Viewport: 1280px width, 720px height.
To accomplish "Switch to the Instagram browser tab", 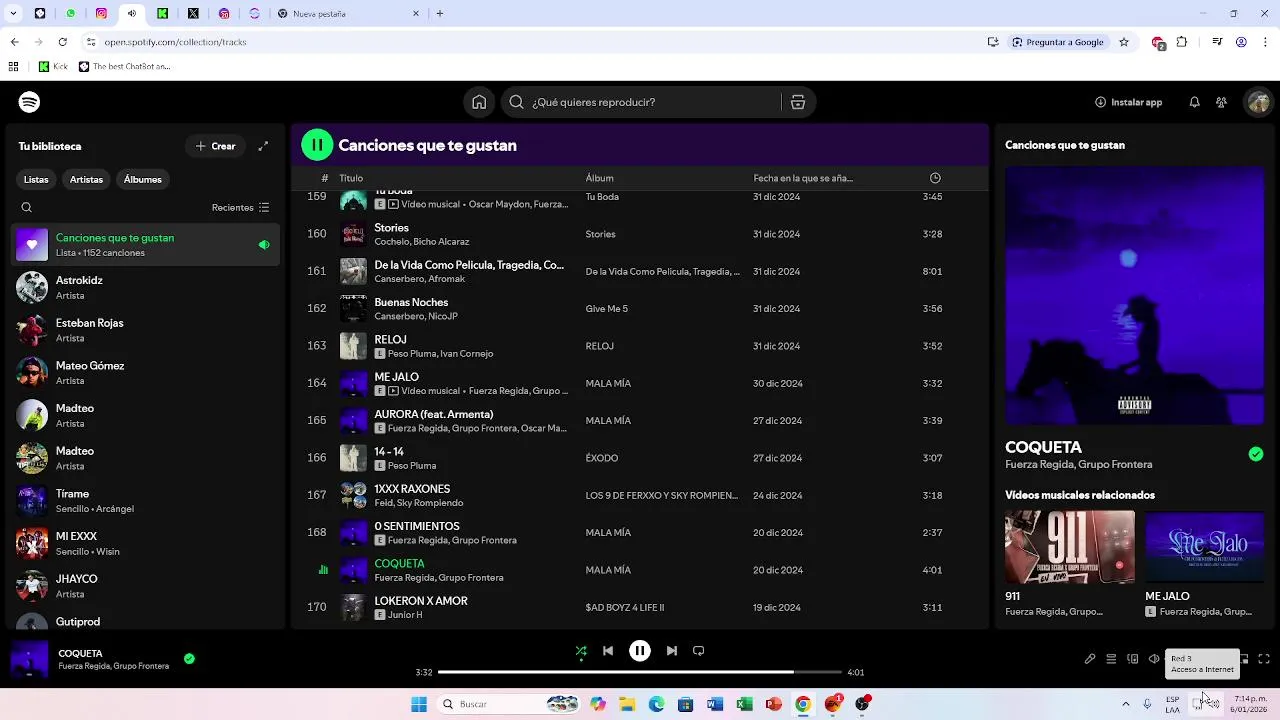I will [x=101, y=14].
